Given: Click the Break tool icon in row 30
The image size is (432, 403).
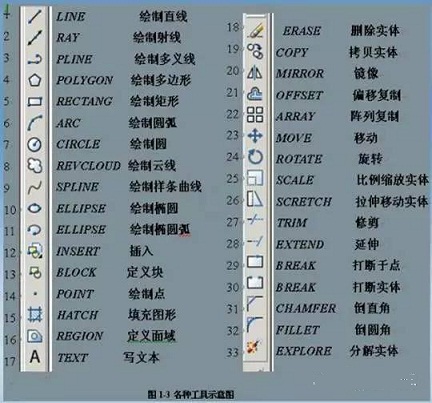Looking at the screenshot, I should tap(255, 283).
